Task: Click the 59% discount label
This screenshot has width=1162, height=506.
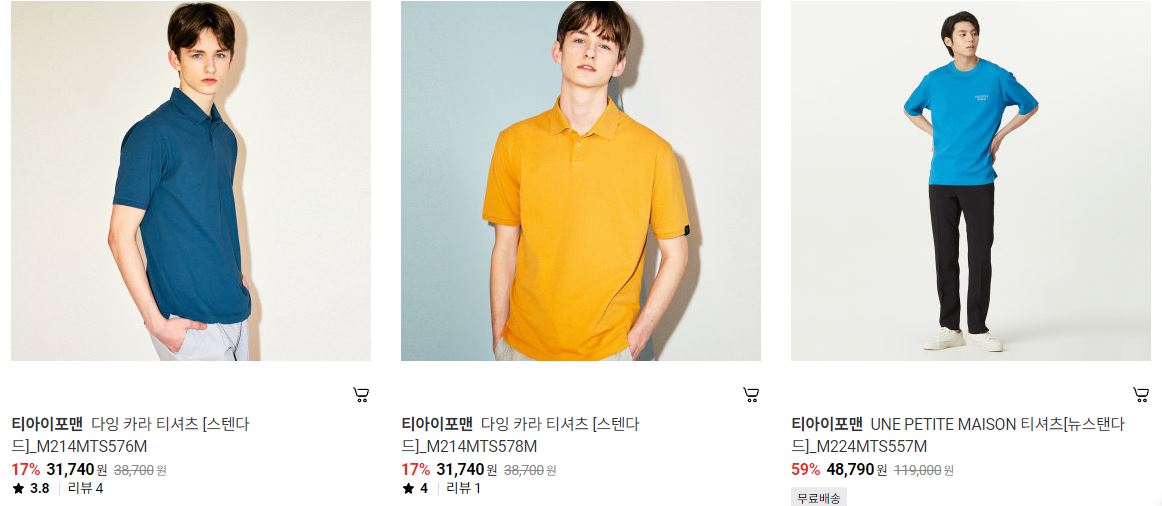Action: pyautogui.click(x=806, y=470)
